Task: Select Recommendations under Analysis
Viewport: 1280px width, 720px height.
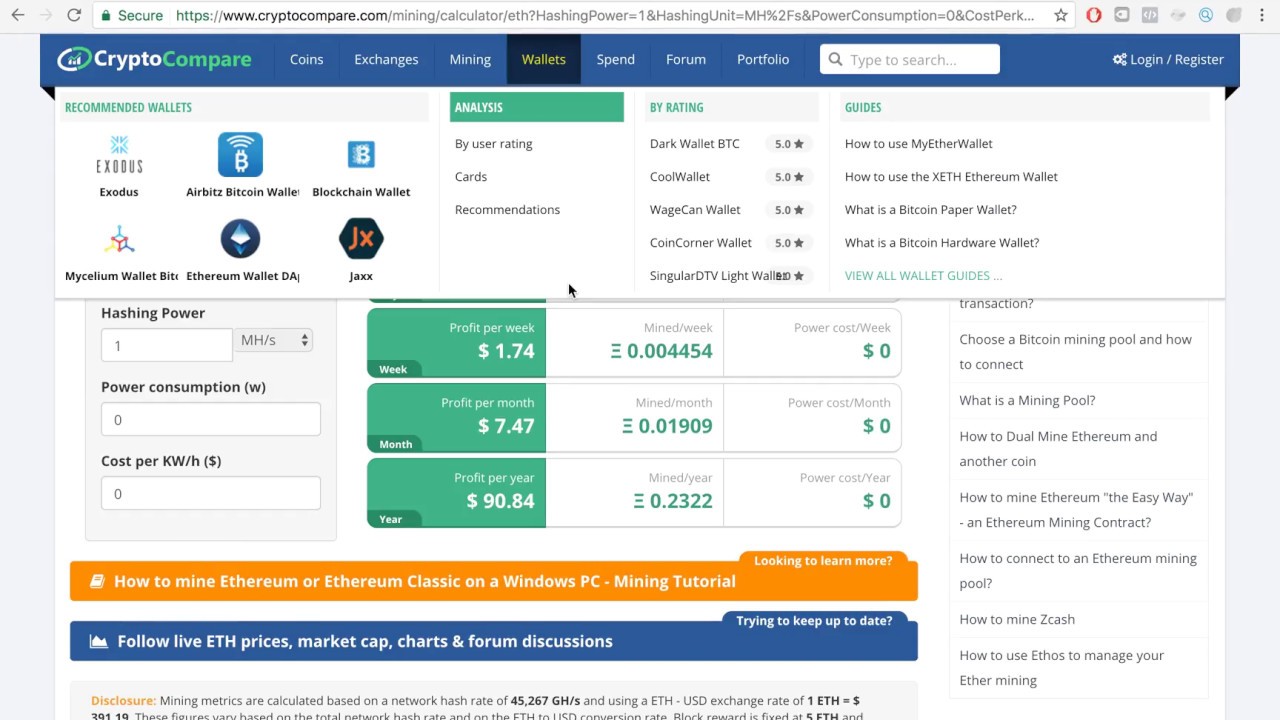Action: [507, 209]
